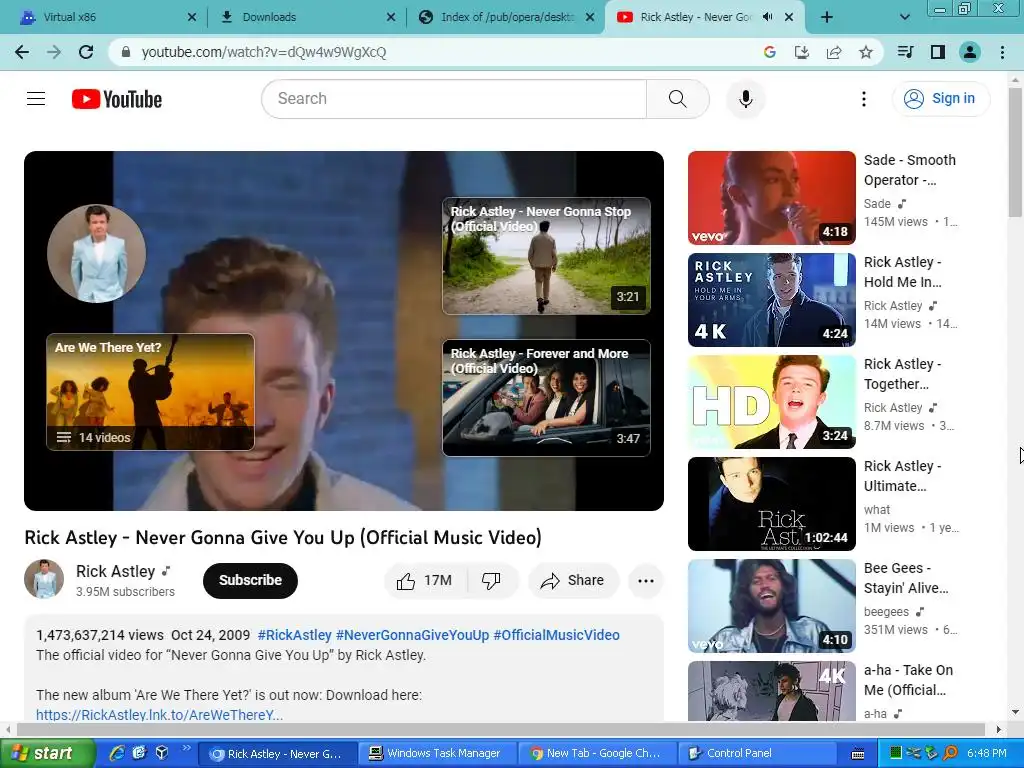Play Sade - Smooth Operator thumbnail
The image size is (1024, 768).
click(771, 198)
